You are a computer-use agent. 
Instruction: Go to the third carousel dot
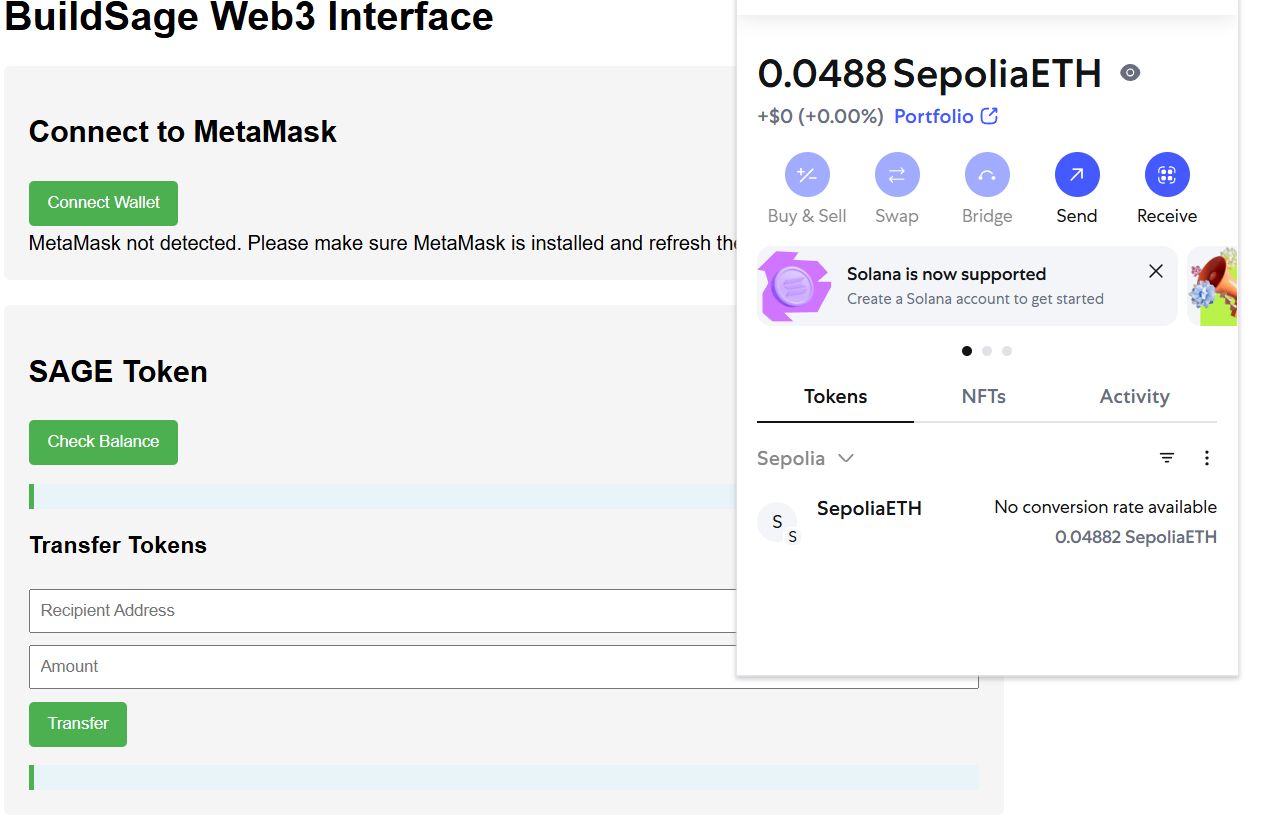coord(1007,351)
